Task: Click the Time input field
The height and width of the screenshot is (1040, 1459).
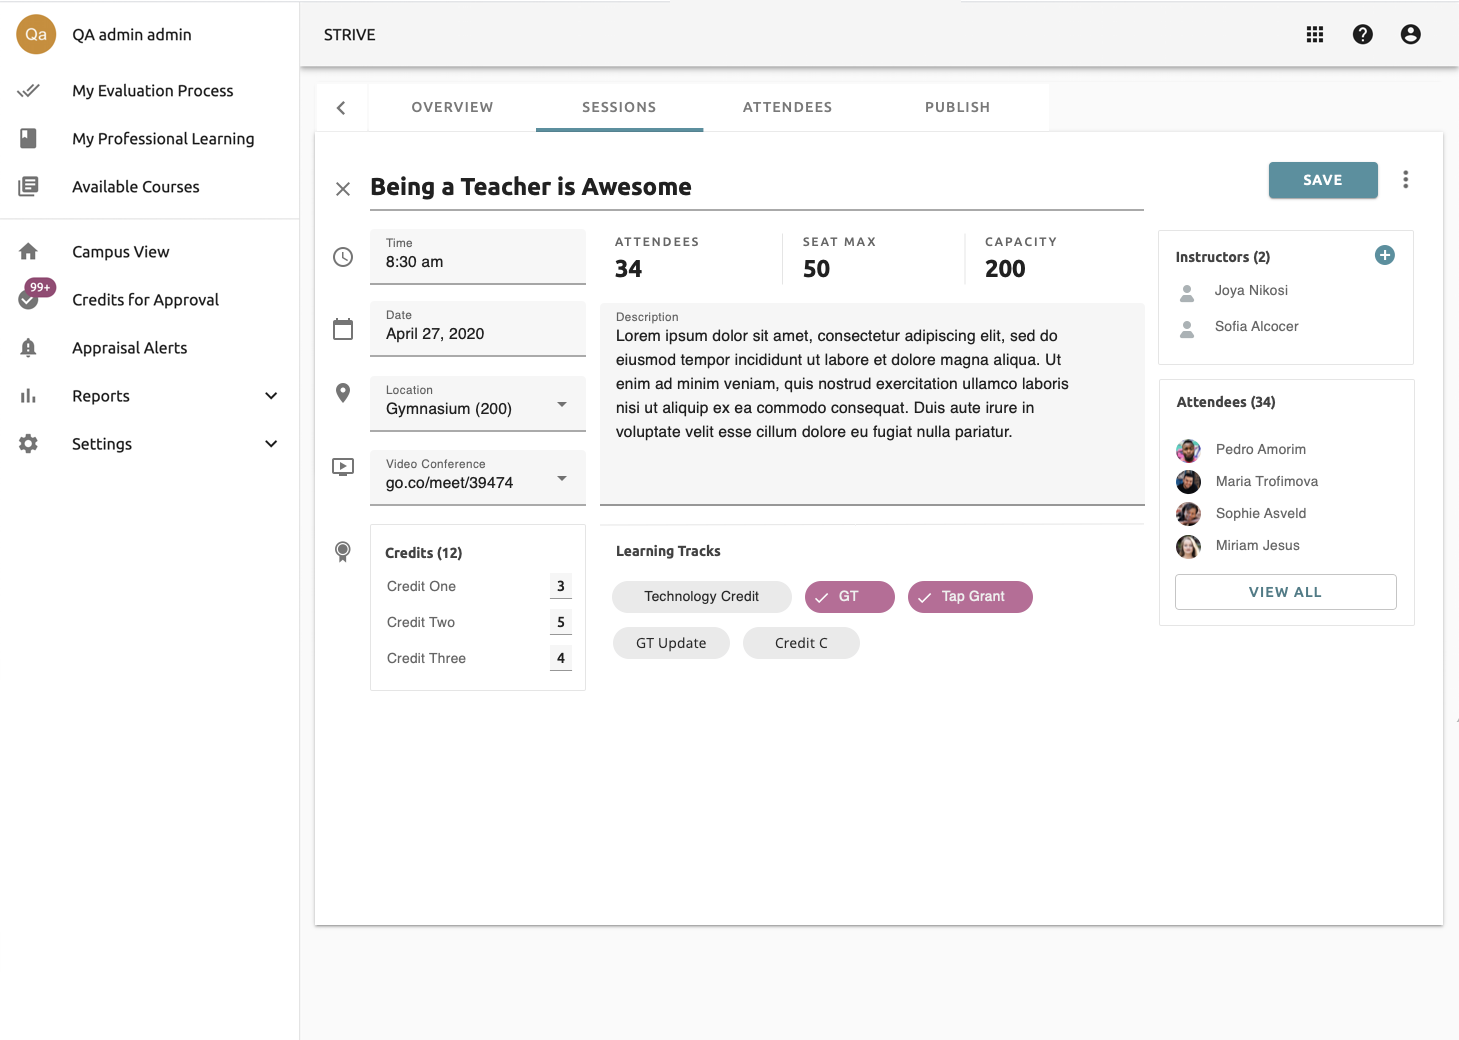Action: (x=477, y=257)
